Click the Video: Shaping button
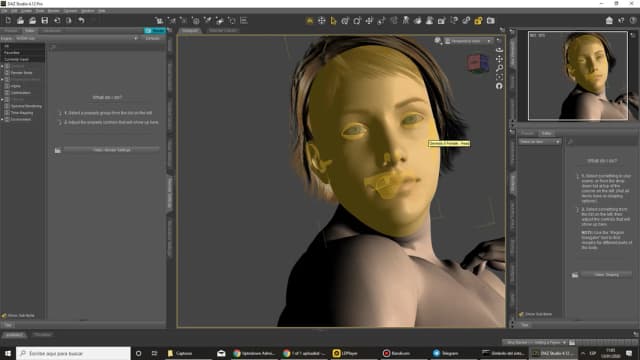 pyautogui.click(x=607, y=275)
